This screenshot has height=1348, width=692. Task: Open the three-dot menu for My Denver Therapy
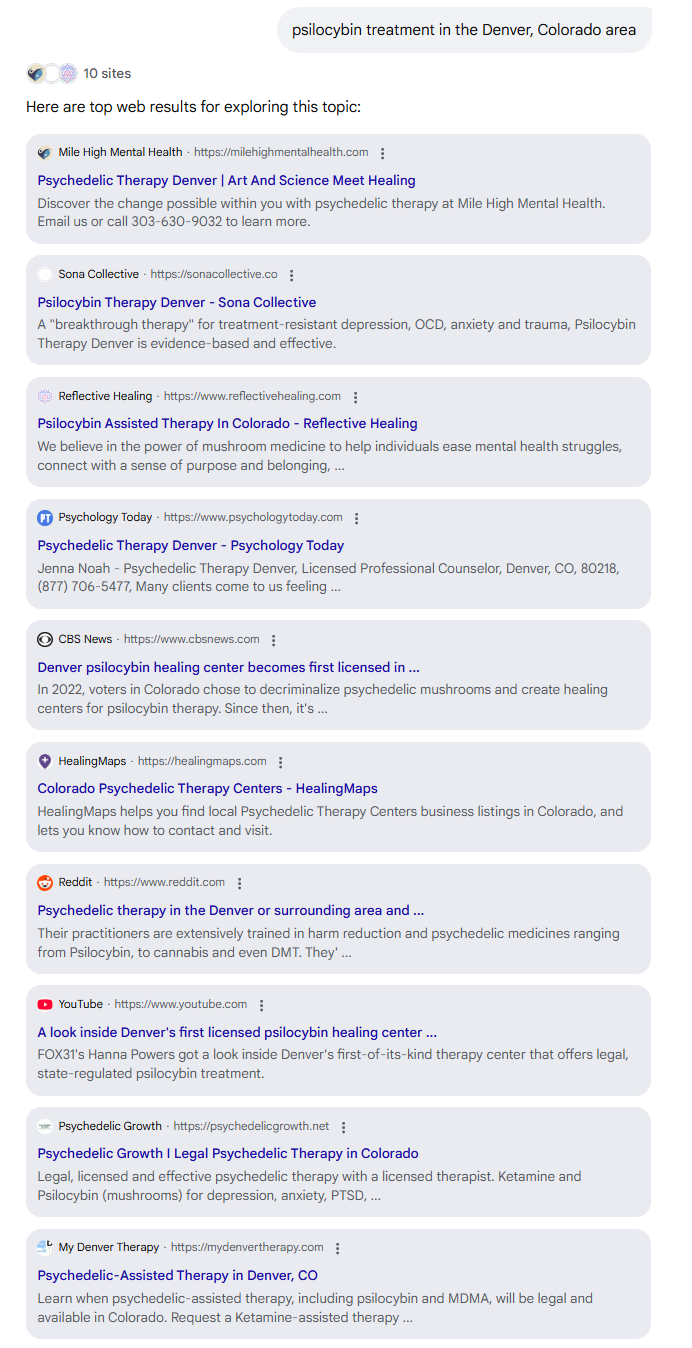(x=338, y=1248)
